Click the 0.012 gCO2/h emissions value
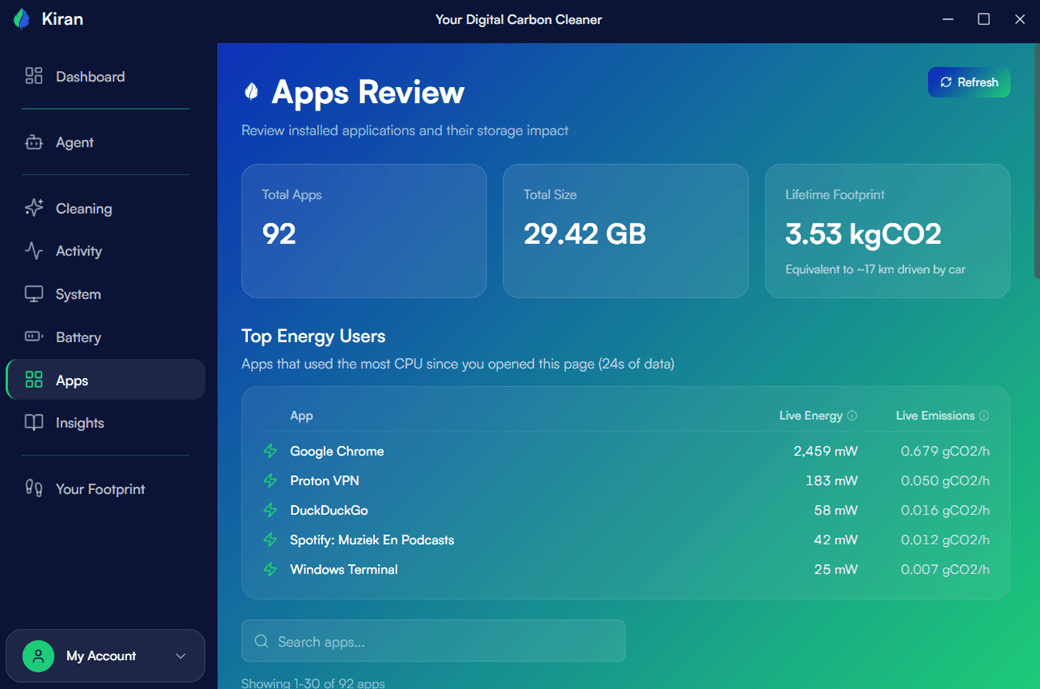The height and width of the screenshot is (689, 1040). tap(945, 540)
